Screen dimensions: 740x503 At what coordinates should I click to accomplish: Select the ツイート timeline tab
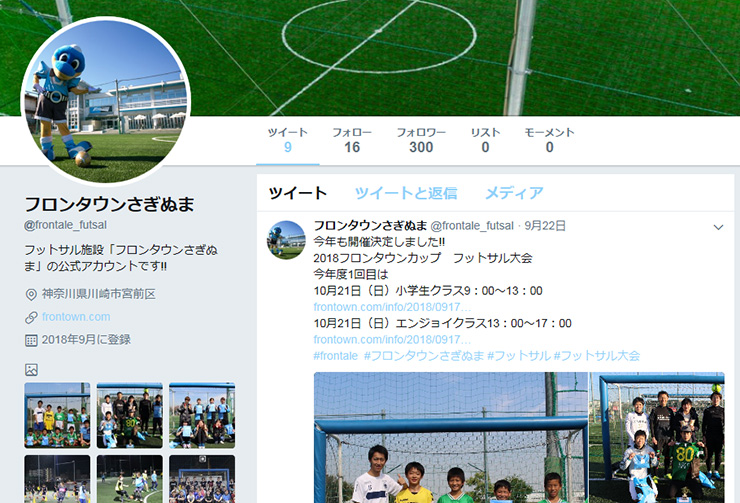298,193
